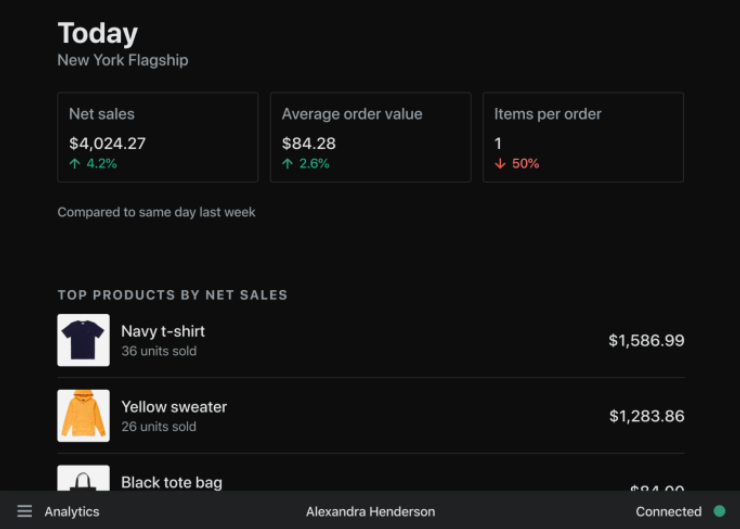740x529 pixels.
Task: Click the Average order value up arrow
Action: [287, 163]
